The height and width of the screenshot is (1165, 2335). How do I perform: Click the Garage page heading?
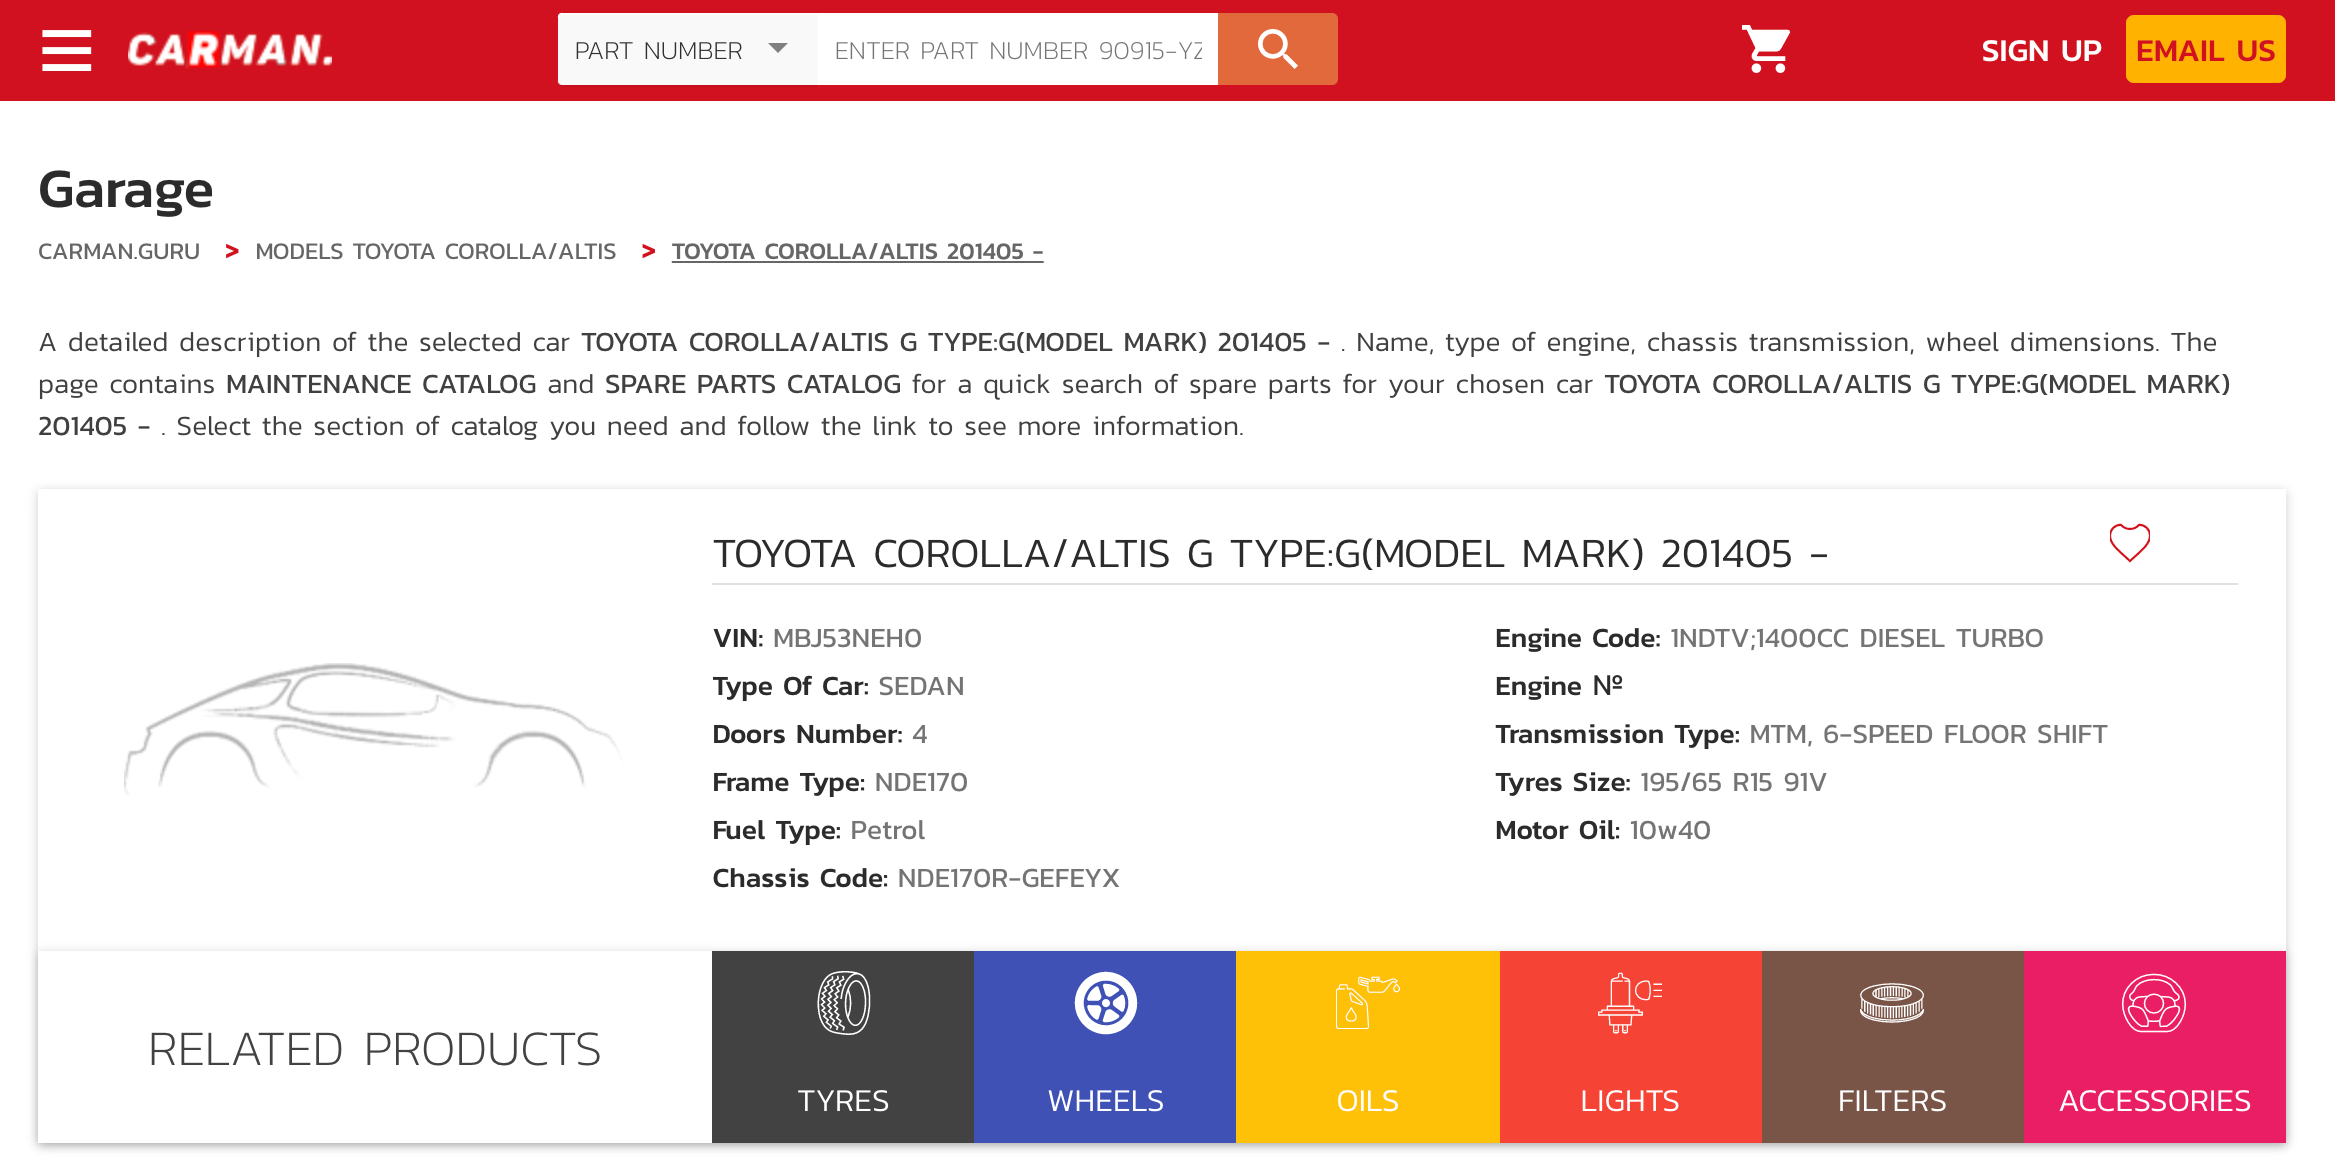(126, 189)
